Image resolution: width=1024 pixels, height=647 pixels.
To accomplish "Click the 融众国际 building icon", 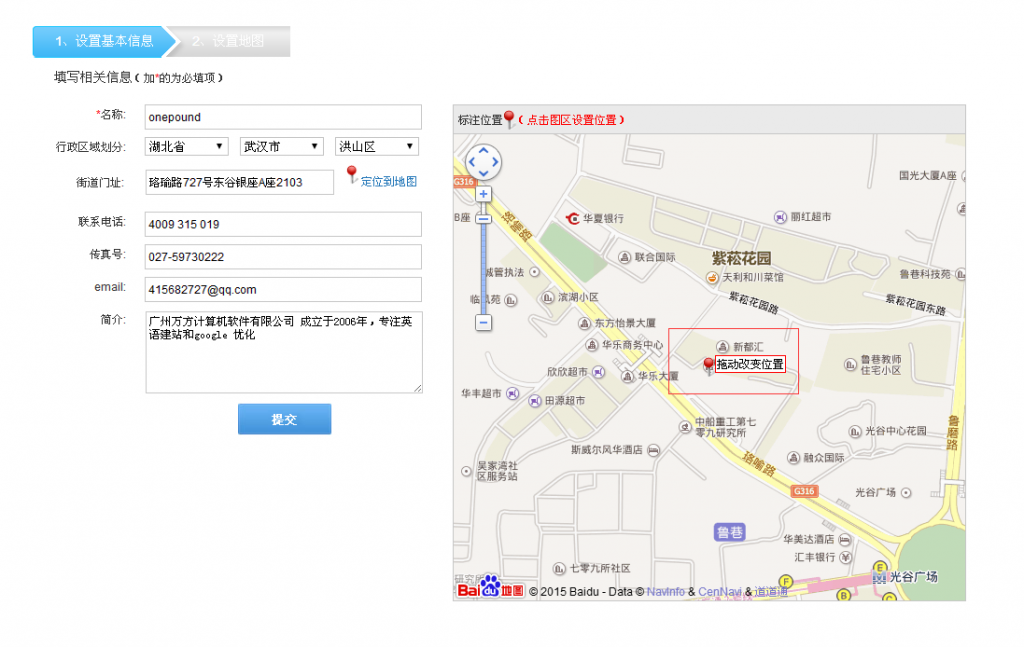I will [793, 458].
